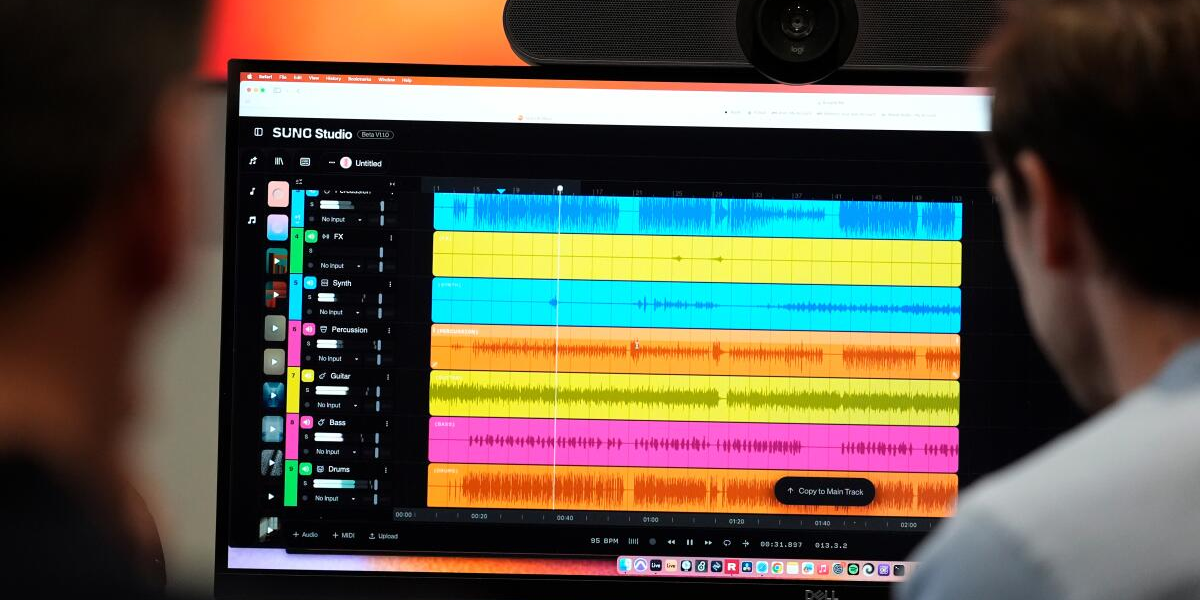1200x600 pixels.
Task: Toggle the metronome bars icon
Action: 633,541
